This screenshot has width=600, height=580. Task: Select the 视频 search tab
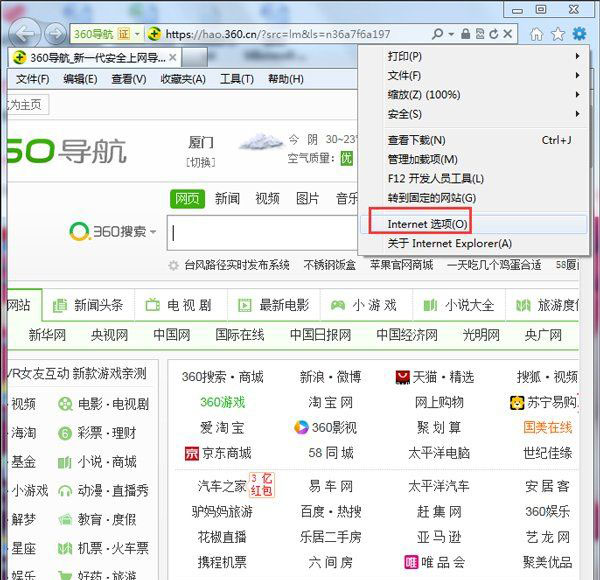tap(267, 199)
